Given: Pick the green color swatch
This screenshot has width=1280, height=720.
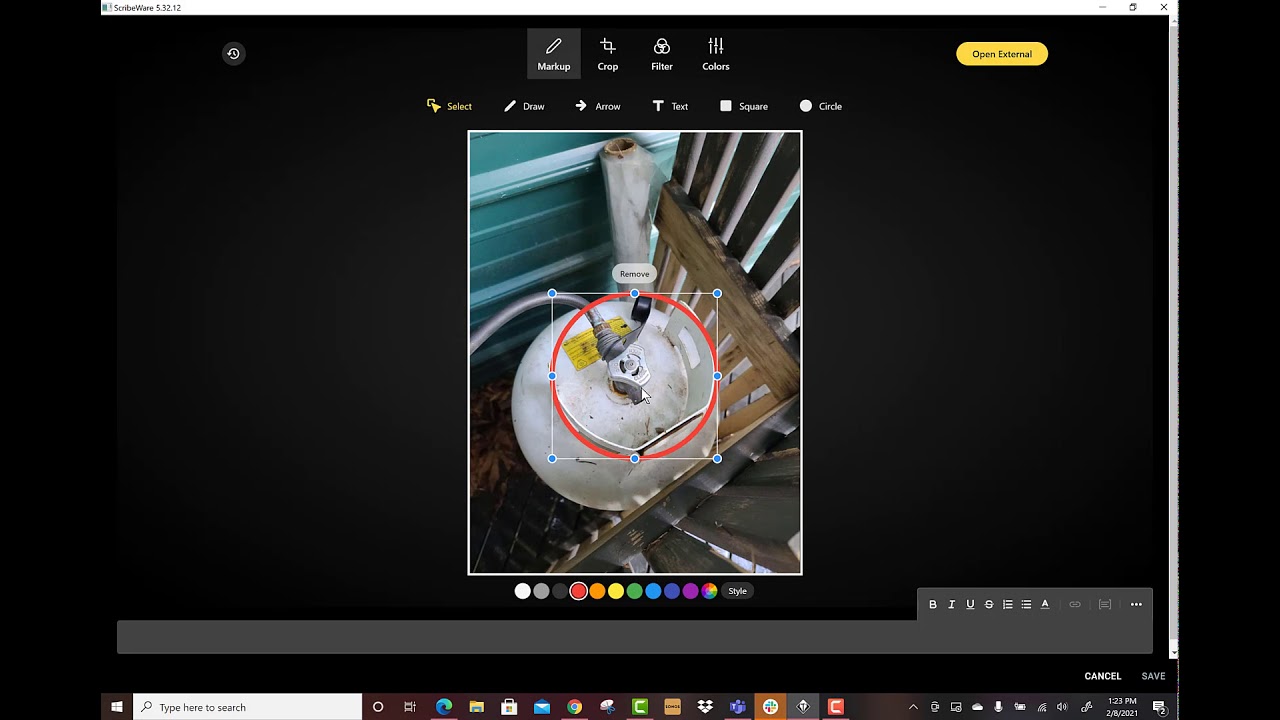Looking at the screenshot, I should pyautogui.click(x=634, y=591).
